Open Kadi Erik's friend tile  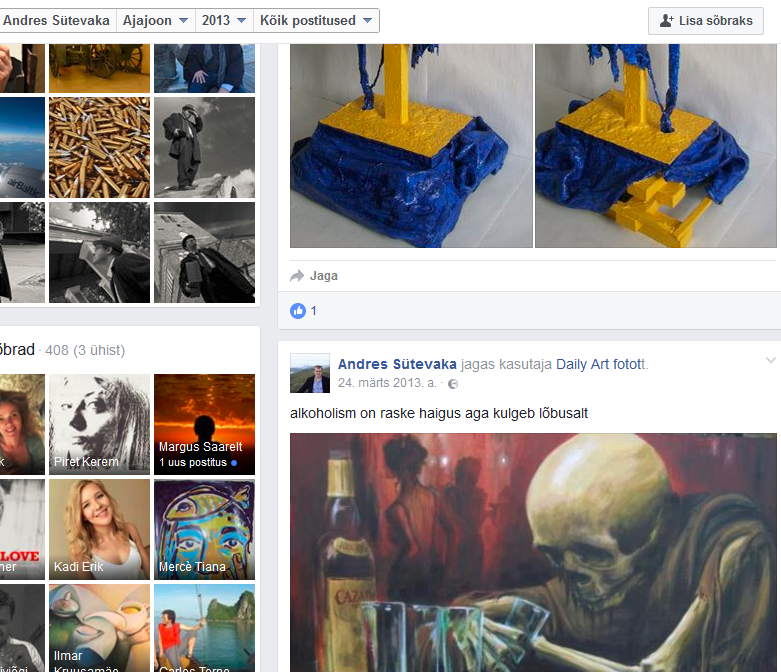coord(100,530)
